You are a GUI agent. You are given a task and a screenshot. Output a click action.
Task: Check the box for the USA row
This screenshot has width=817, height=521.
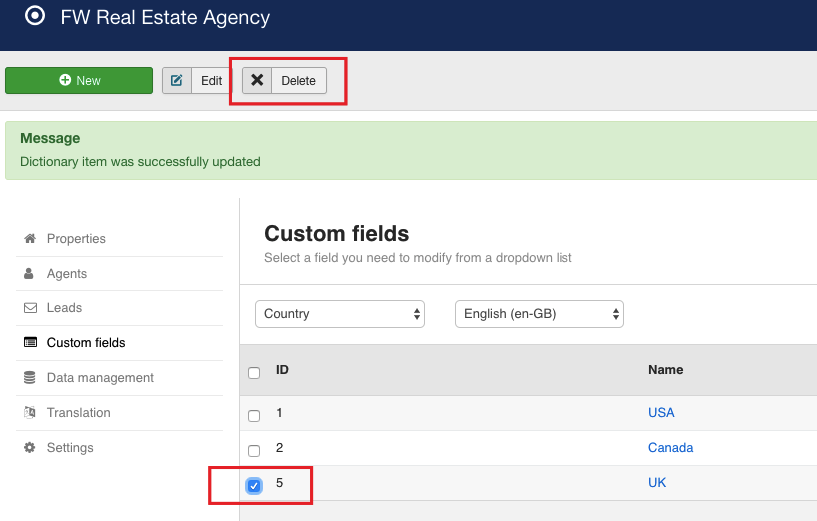point(254,416)
